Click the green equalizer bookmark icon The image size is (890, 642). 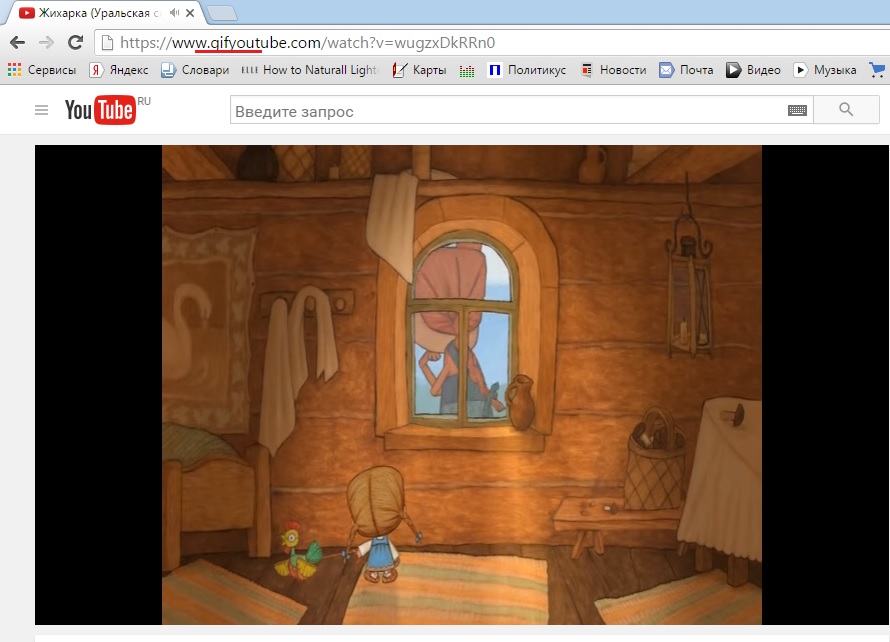click(x=467, y=71)
